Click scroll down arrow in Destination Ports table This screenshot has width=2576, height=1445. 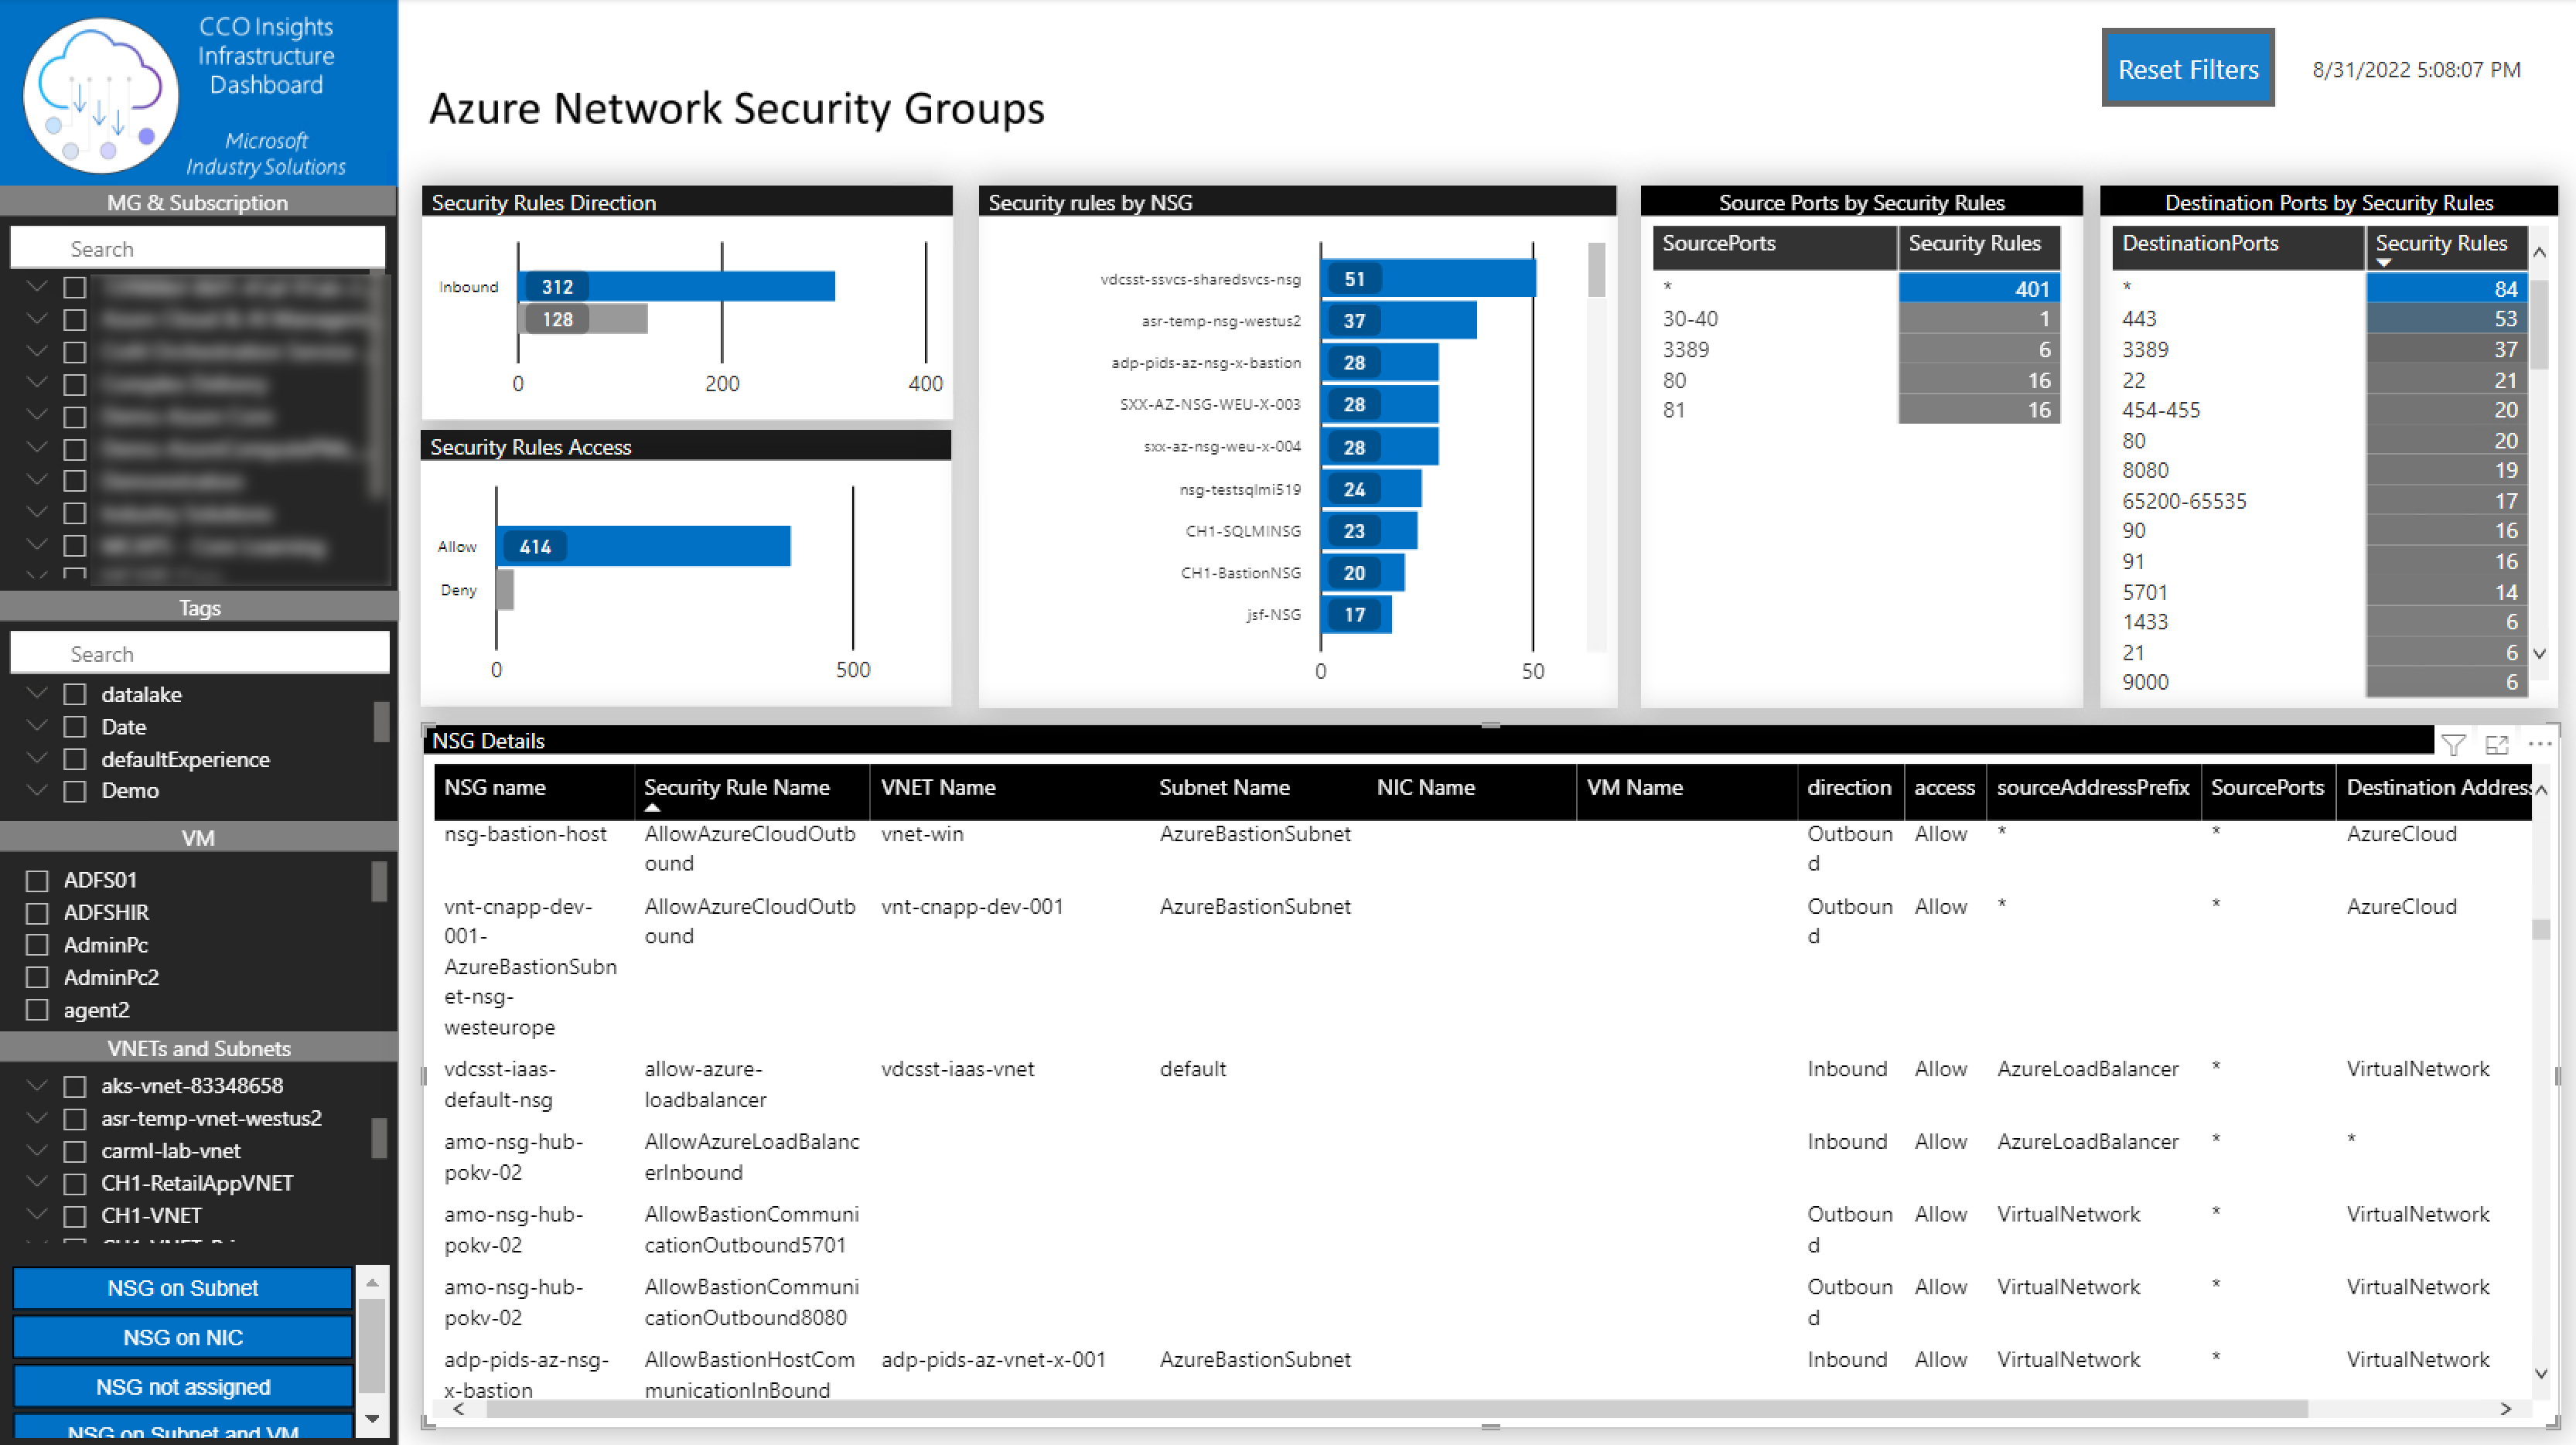click(x=2539, y=653)
